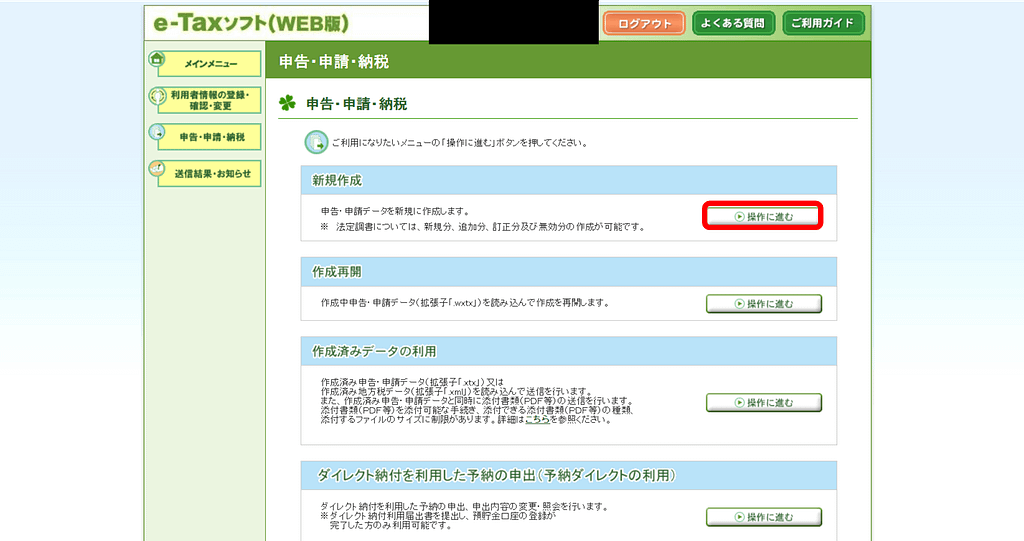This screenshot has height=541, width=1024.
Task: Click the green 申告・申請・納税 title bar
Action: (x=568, y=62)
